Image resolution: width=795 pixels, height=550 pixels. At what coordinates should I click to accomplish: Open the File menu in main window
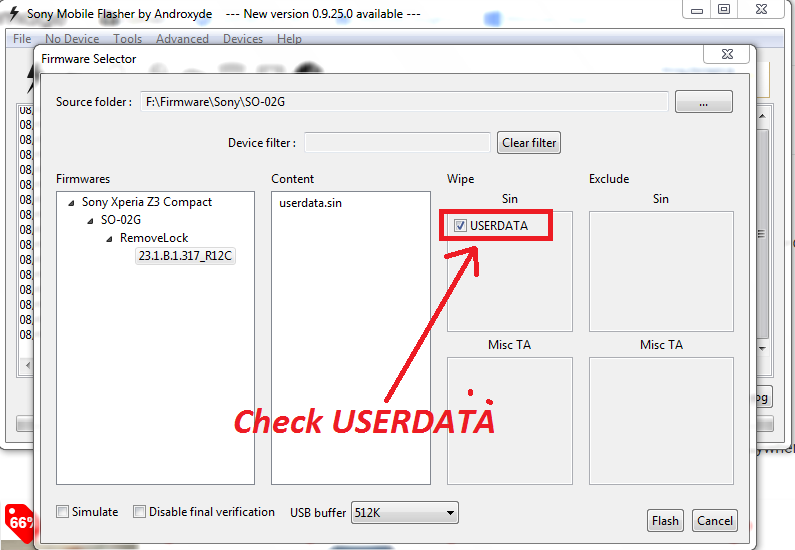pyautogui.click(x=22, y=39)
